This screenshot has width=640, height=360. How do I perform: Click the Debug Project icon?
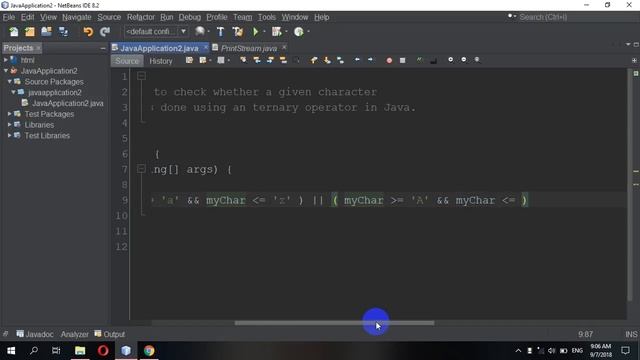click(x=276, y=32)
